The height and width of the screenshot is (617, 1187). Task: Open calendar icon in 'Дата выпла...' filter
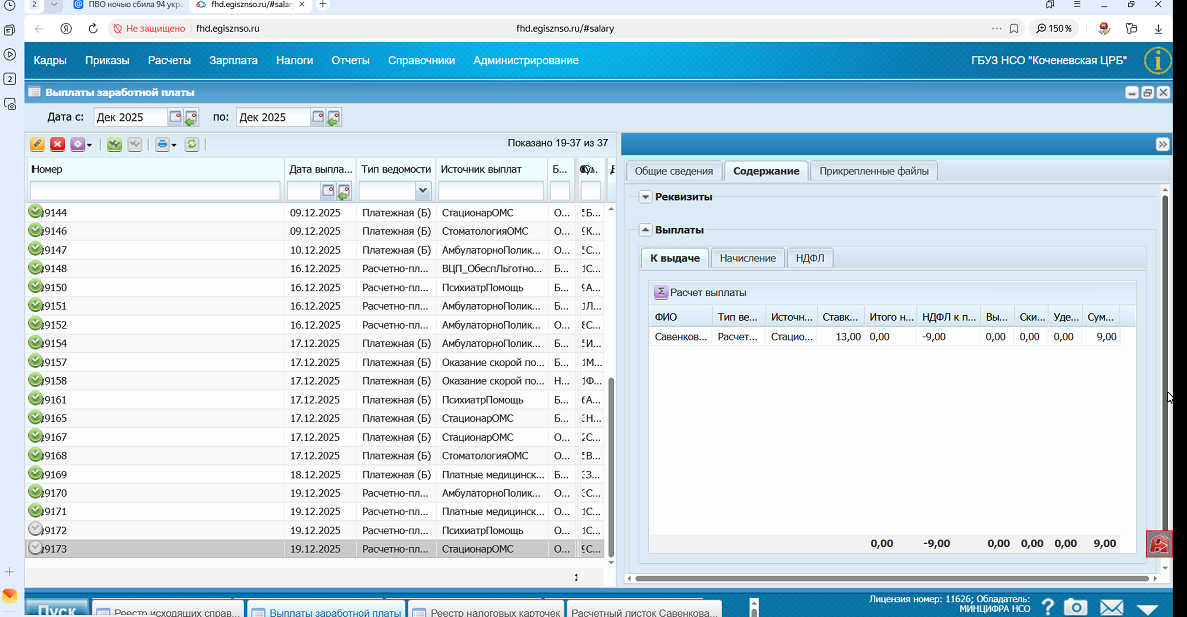(x=328, y=191)
